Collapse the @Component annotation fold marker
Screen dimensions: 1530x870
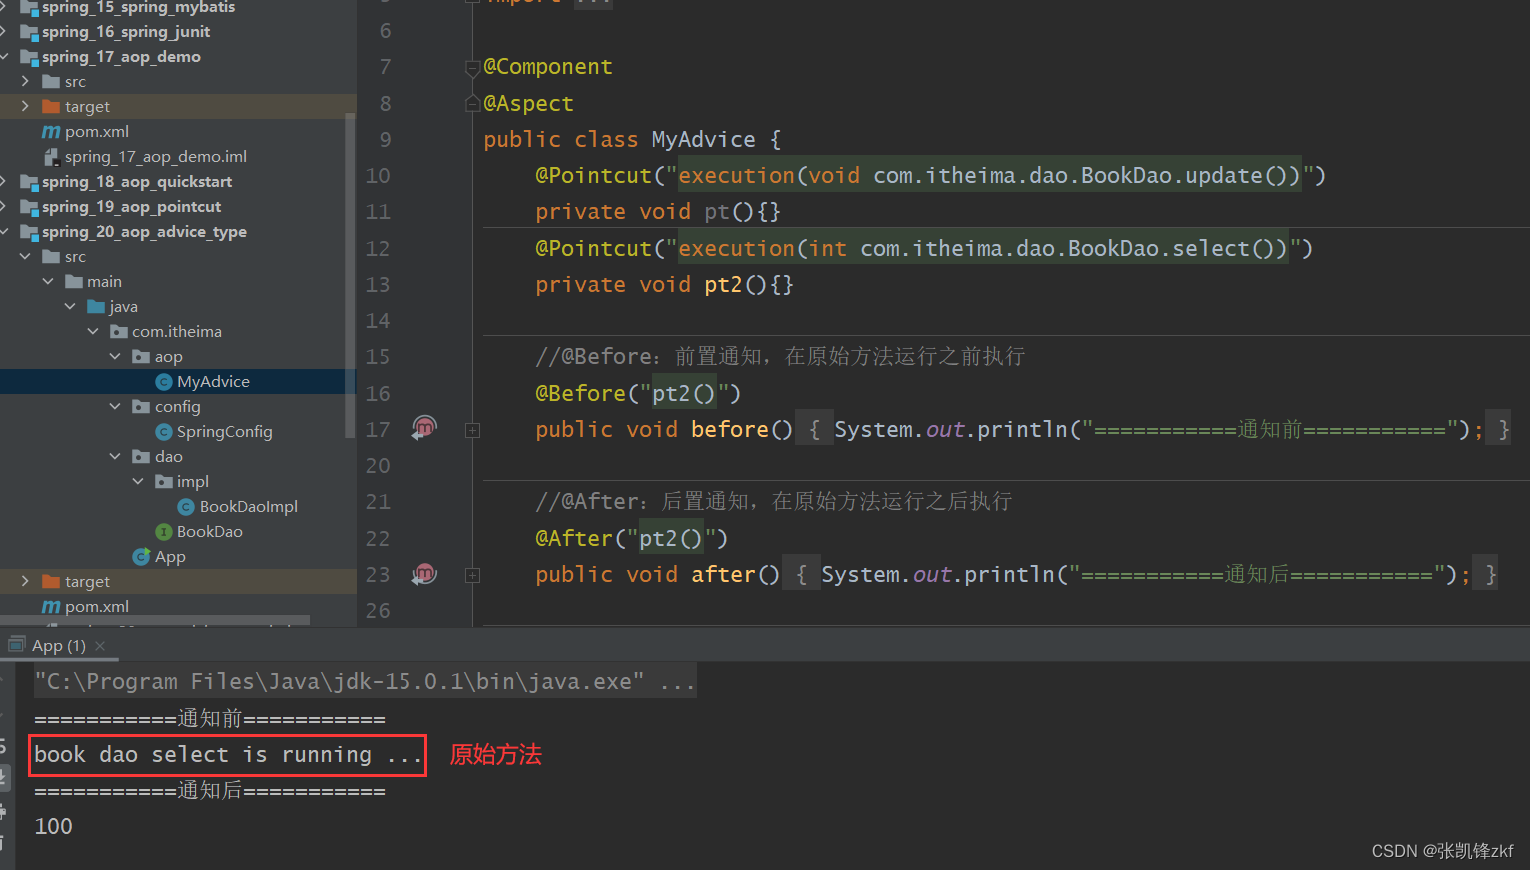click(472, 68)
